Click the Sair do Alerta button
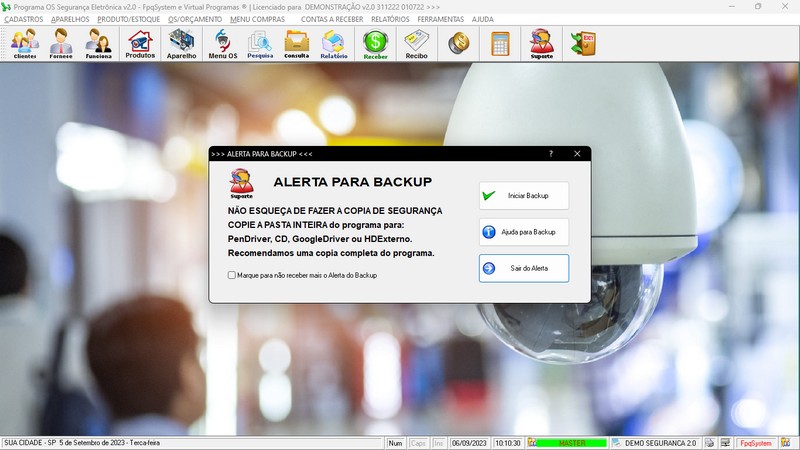Image resolution: width=800 pixels, height=450 pixels. [x=524, y=268]
